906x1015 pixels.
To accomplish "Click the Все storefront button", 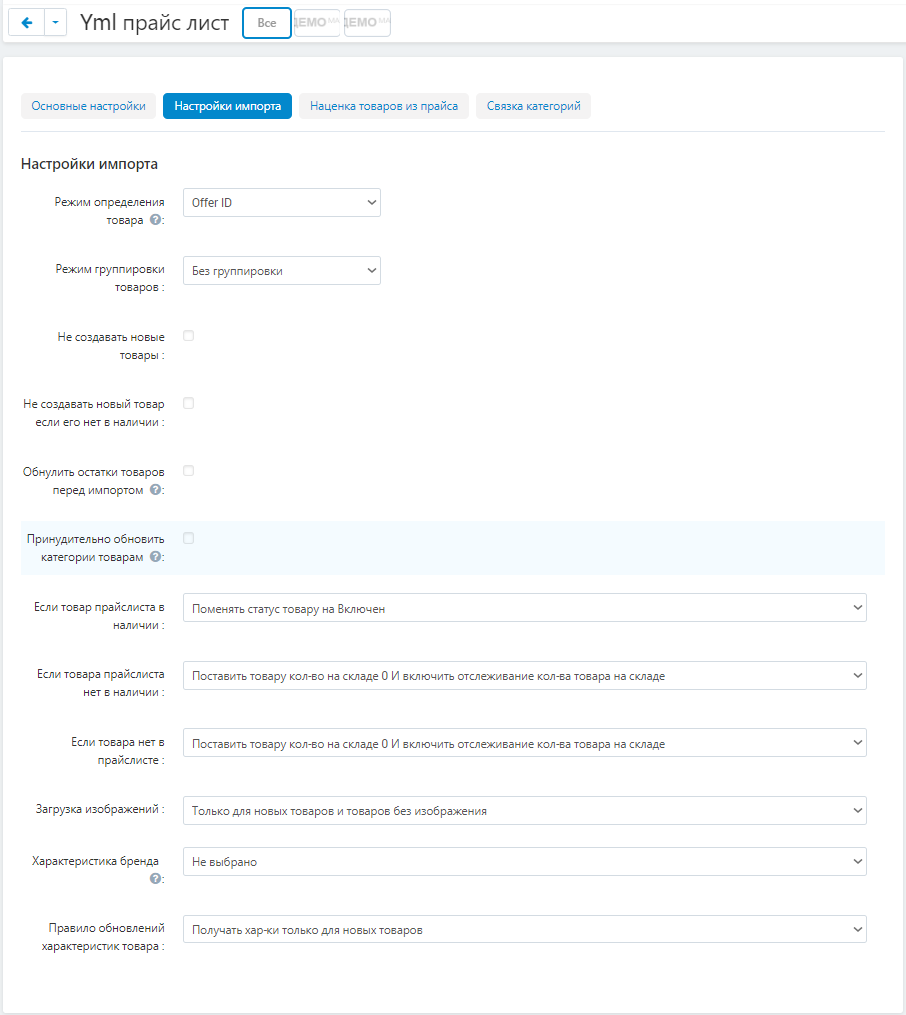I will [266, 23].
